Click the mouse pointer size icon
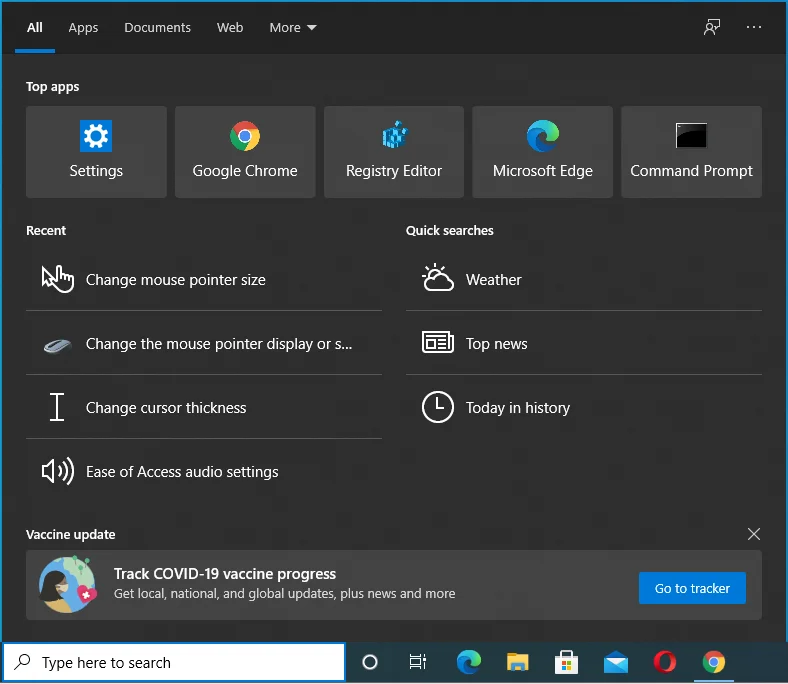 (x=57, y=279)
